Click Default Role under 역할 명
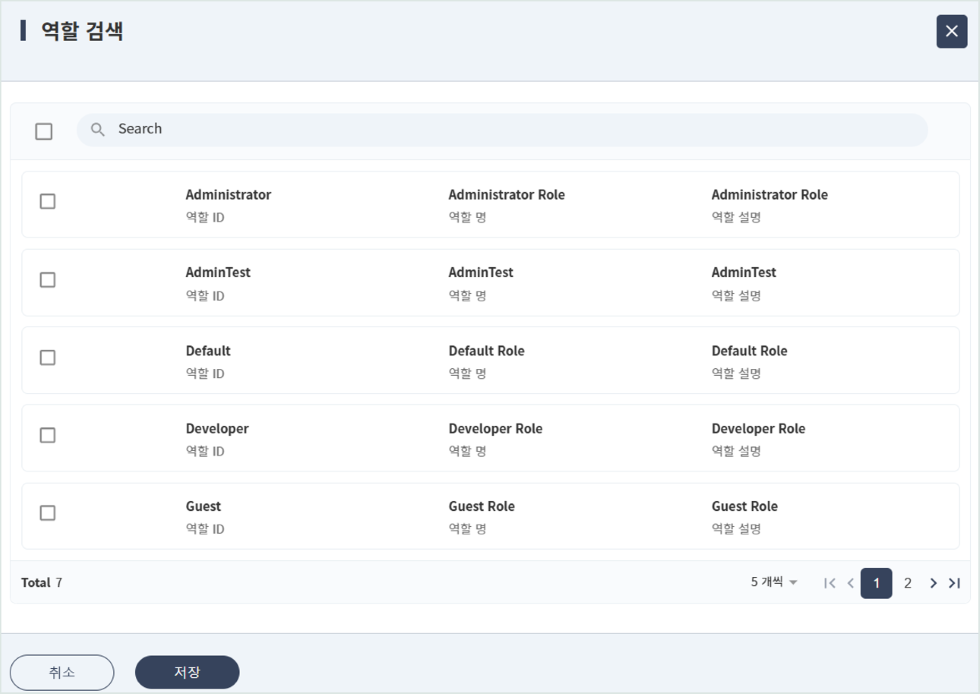 [x=486, y=351]
